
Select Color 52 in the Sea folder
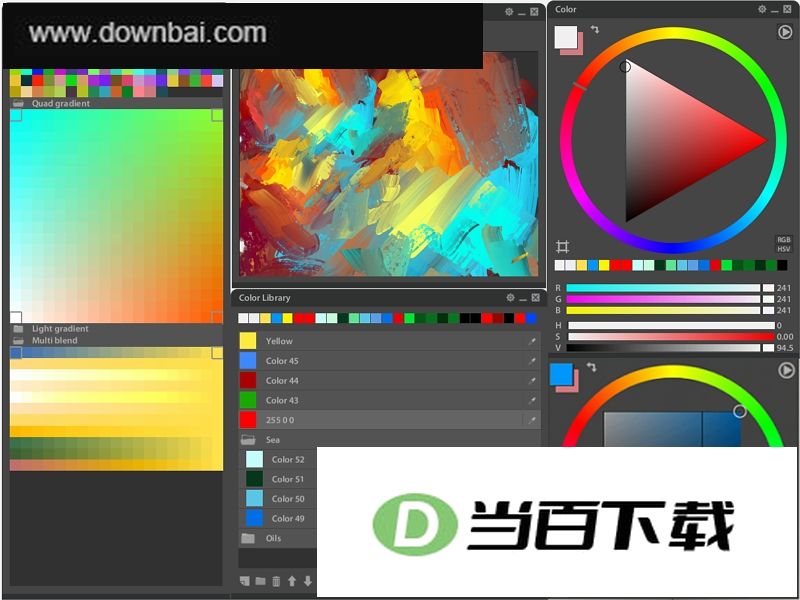[278, 460]
